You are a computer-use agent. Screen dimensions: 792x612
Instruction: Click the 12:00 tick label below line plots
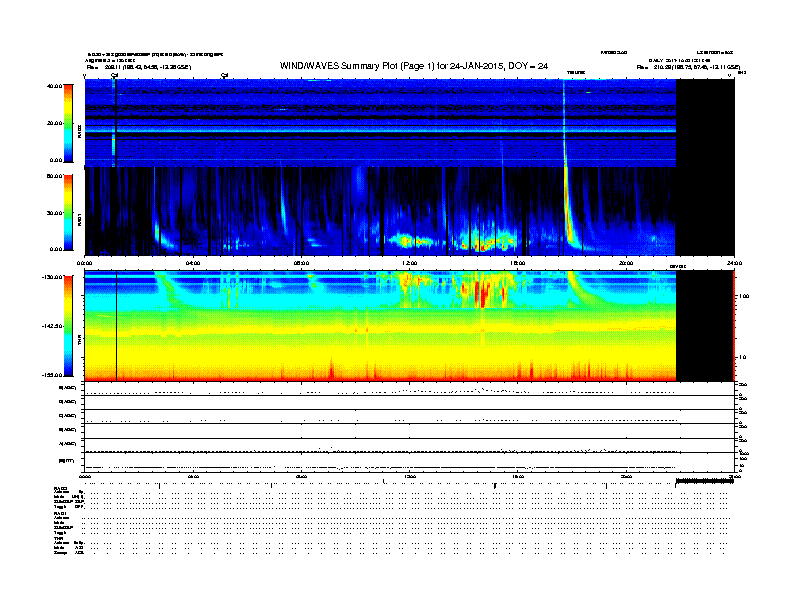(x=410, y=477)
